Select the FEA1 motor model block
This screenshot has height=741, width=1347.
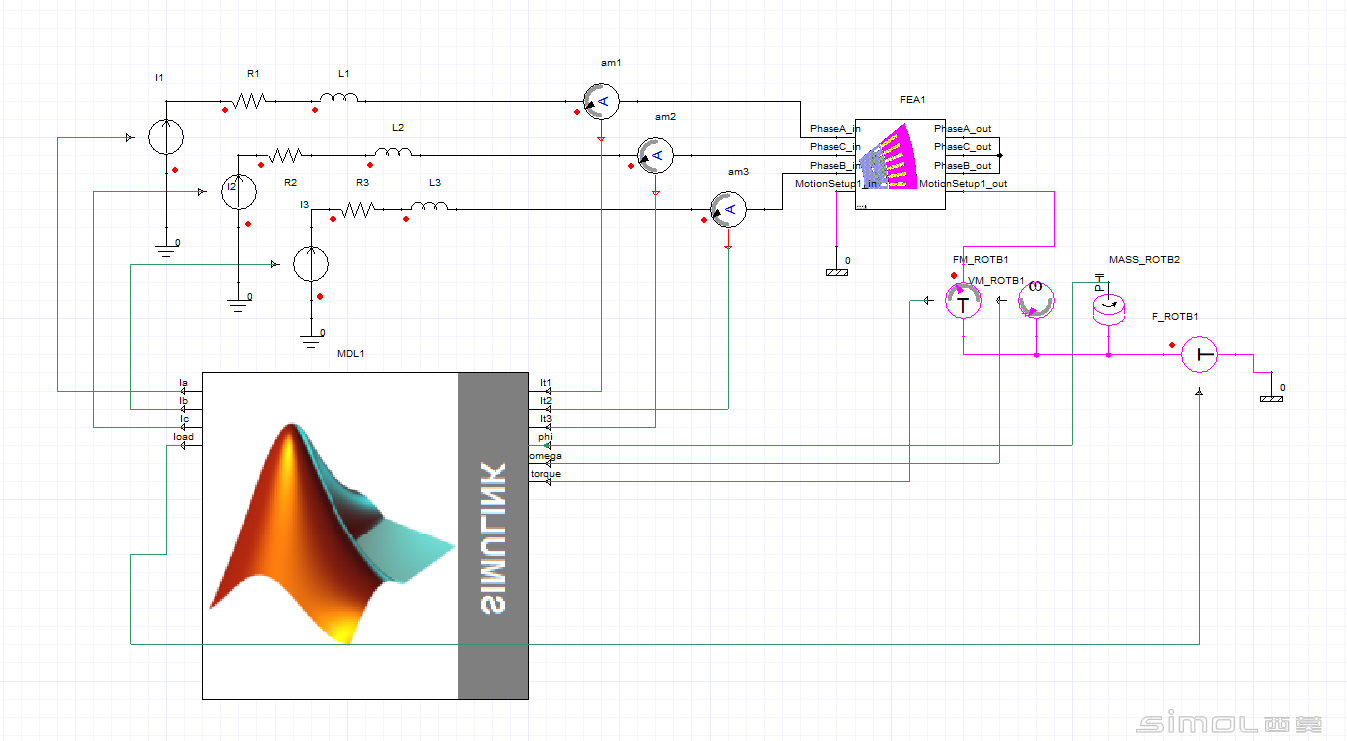[900, 164]
